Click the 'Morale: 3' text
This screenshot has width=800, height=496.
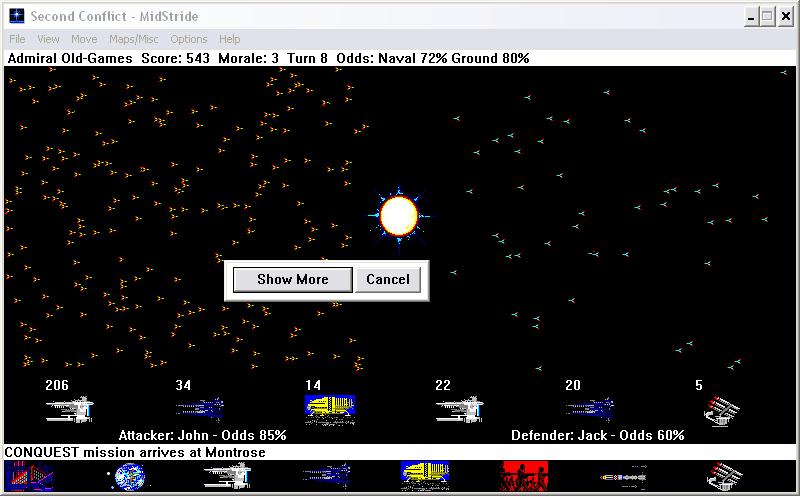tap(248, 58)
